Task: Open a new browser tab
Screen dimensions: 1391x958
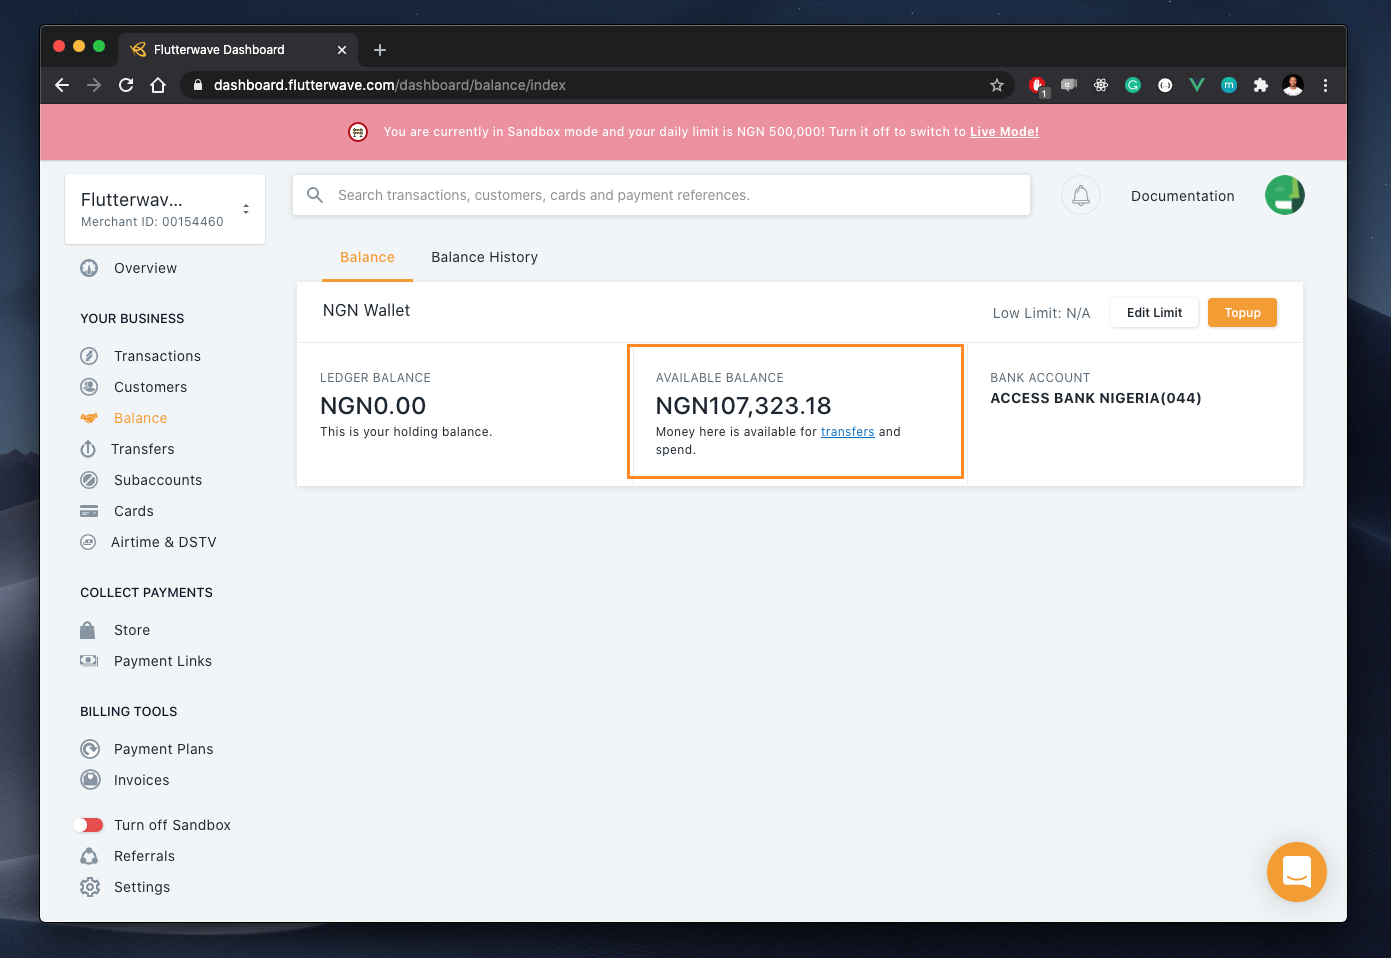Action: point(380,50)
